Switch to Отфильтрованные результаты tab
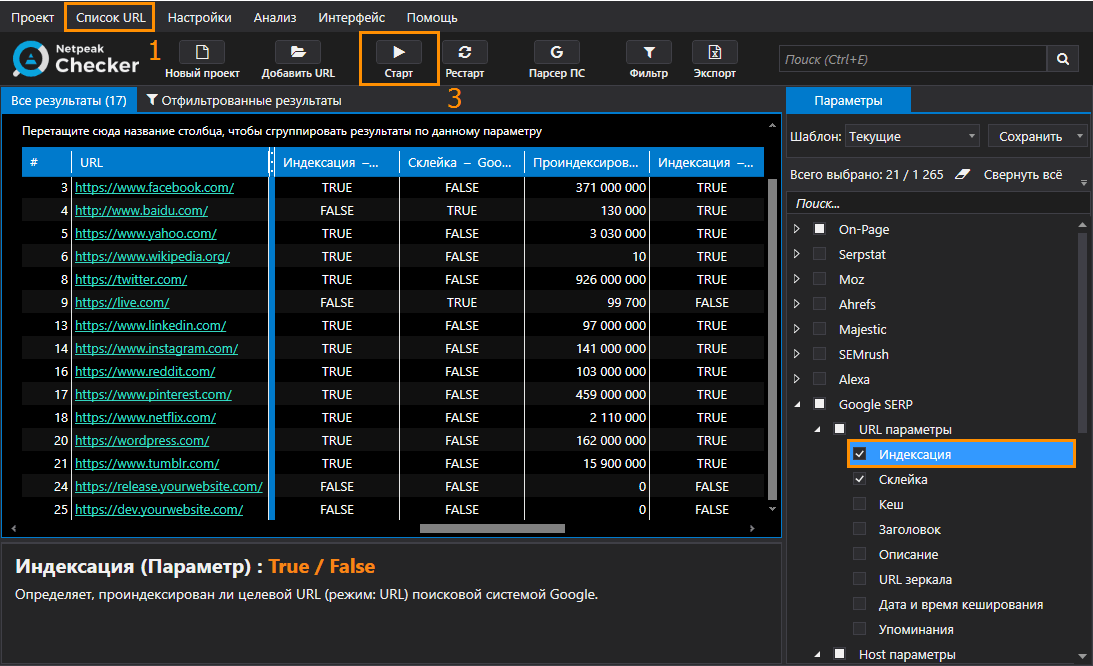1093x666 pixels. (244, 101)
